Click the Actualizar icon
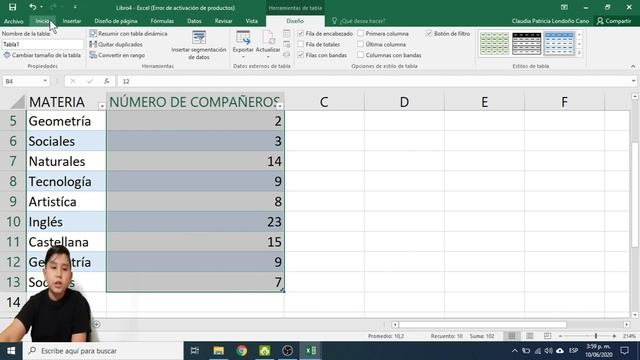This screenshot has height=360, width=640. click(268, 38)
